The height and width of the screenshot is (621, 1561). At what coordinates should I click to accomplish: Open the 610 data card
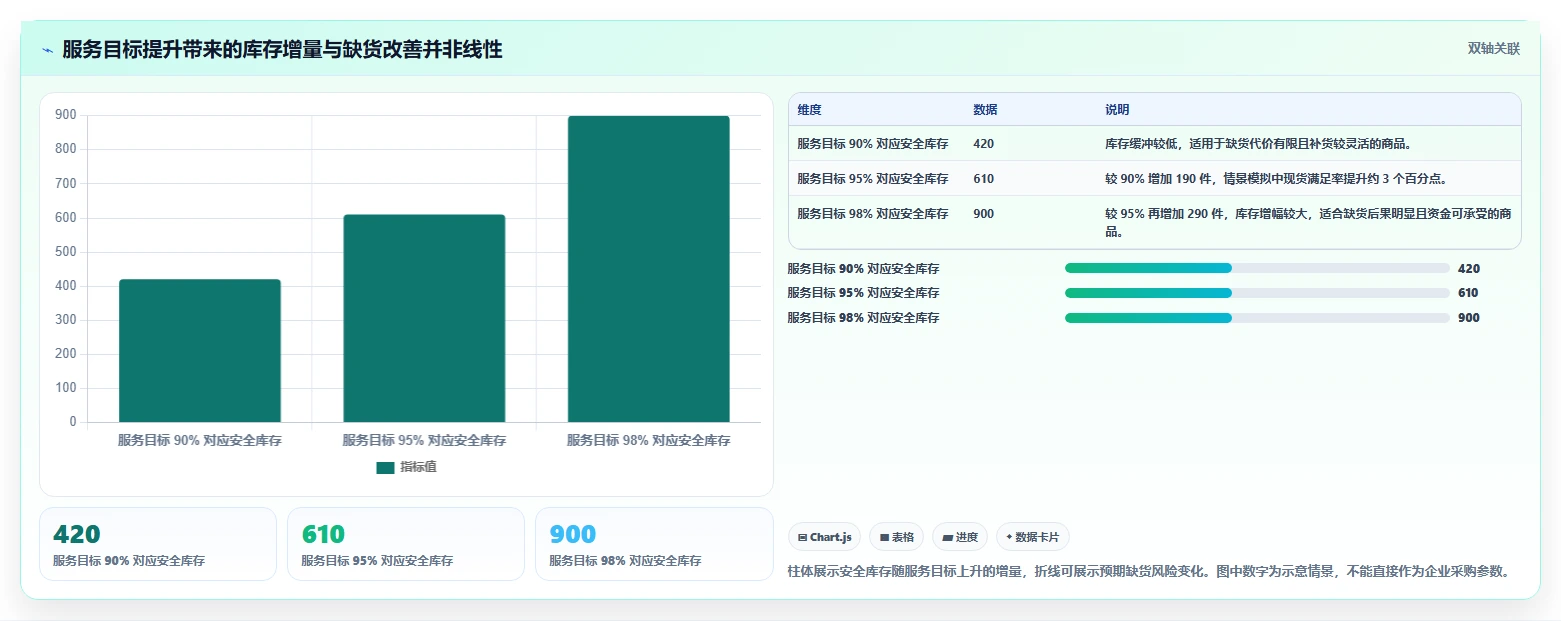point(406,544)
